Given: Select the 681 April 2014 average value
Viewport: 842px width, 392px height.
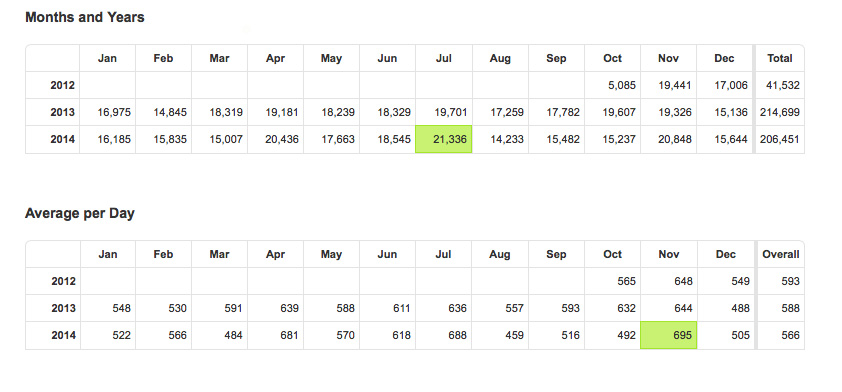Looking at the screenshot, I should click(x=289, y=335).
